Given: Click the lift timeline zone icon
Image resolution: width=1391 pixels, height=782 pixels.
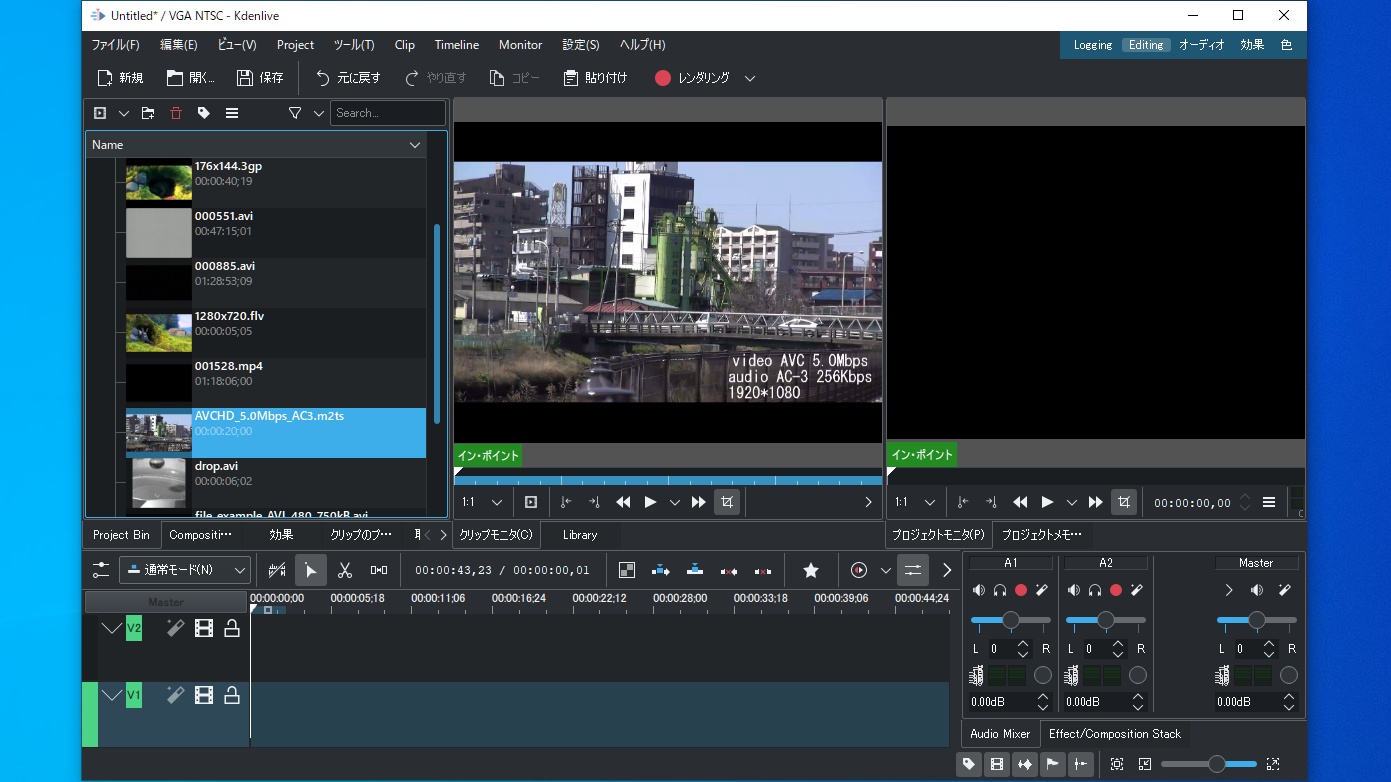Looking at the screenshot, I should [763, 570].
